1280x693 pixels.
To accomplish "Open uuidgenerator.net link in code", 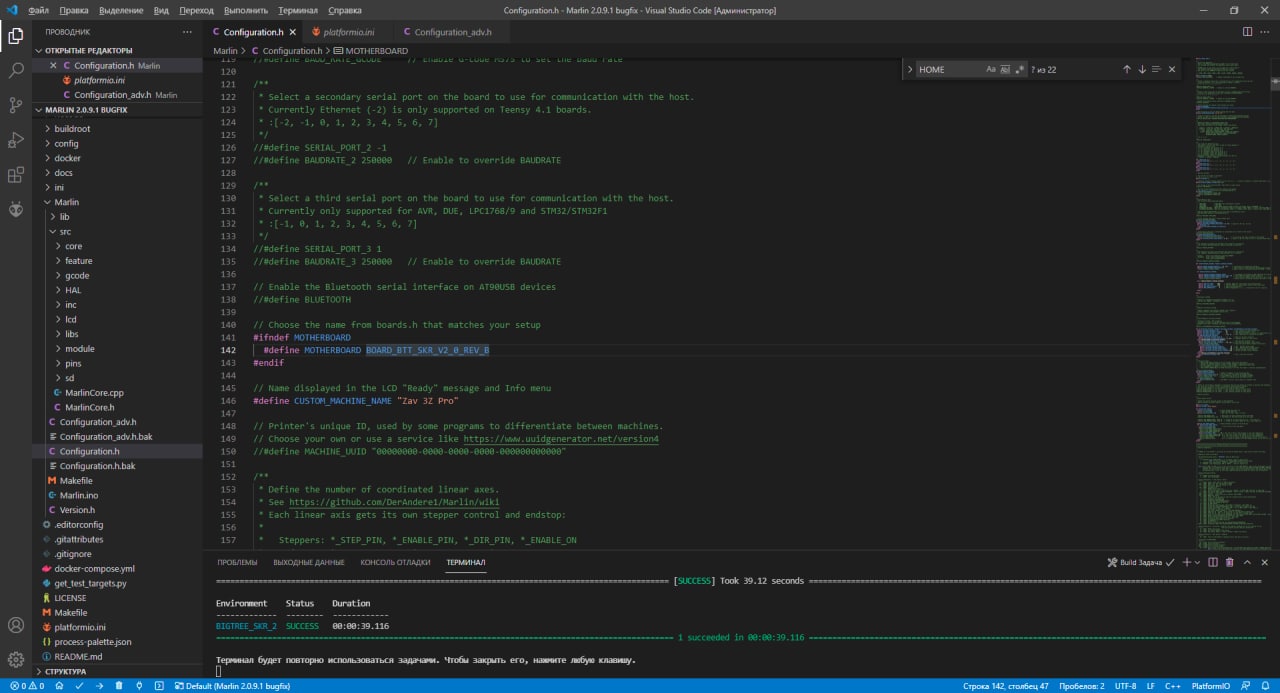I will (x=561, y=438).
